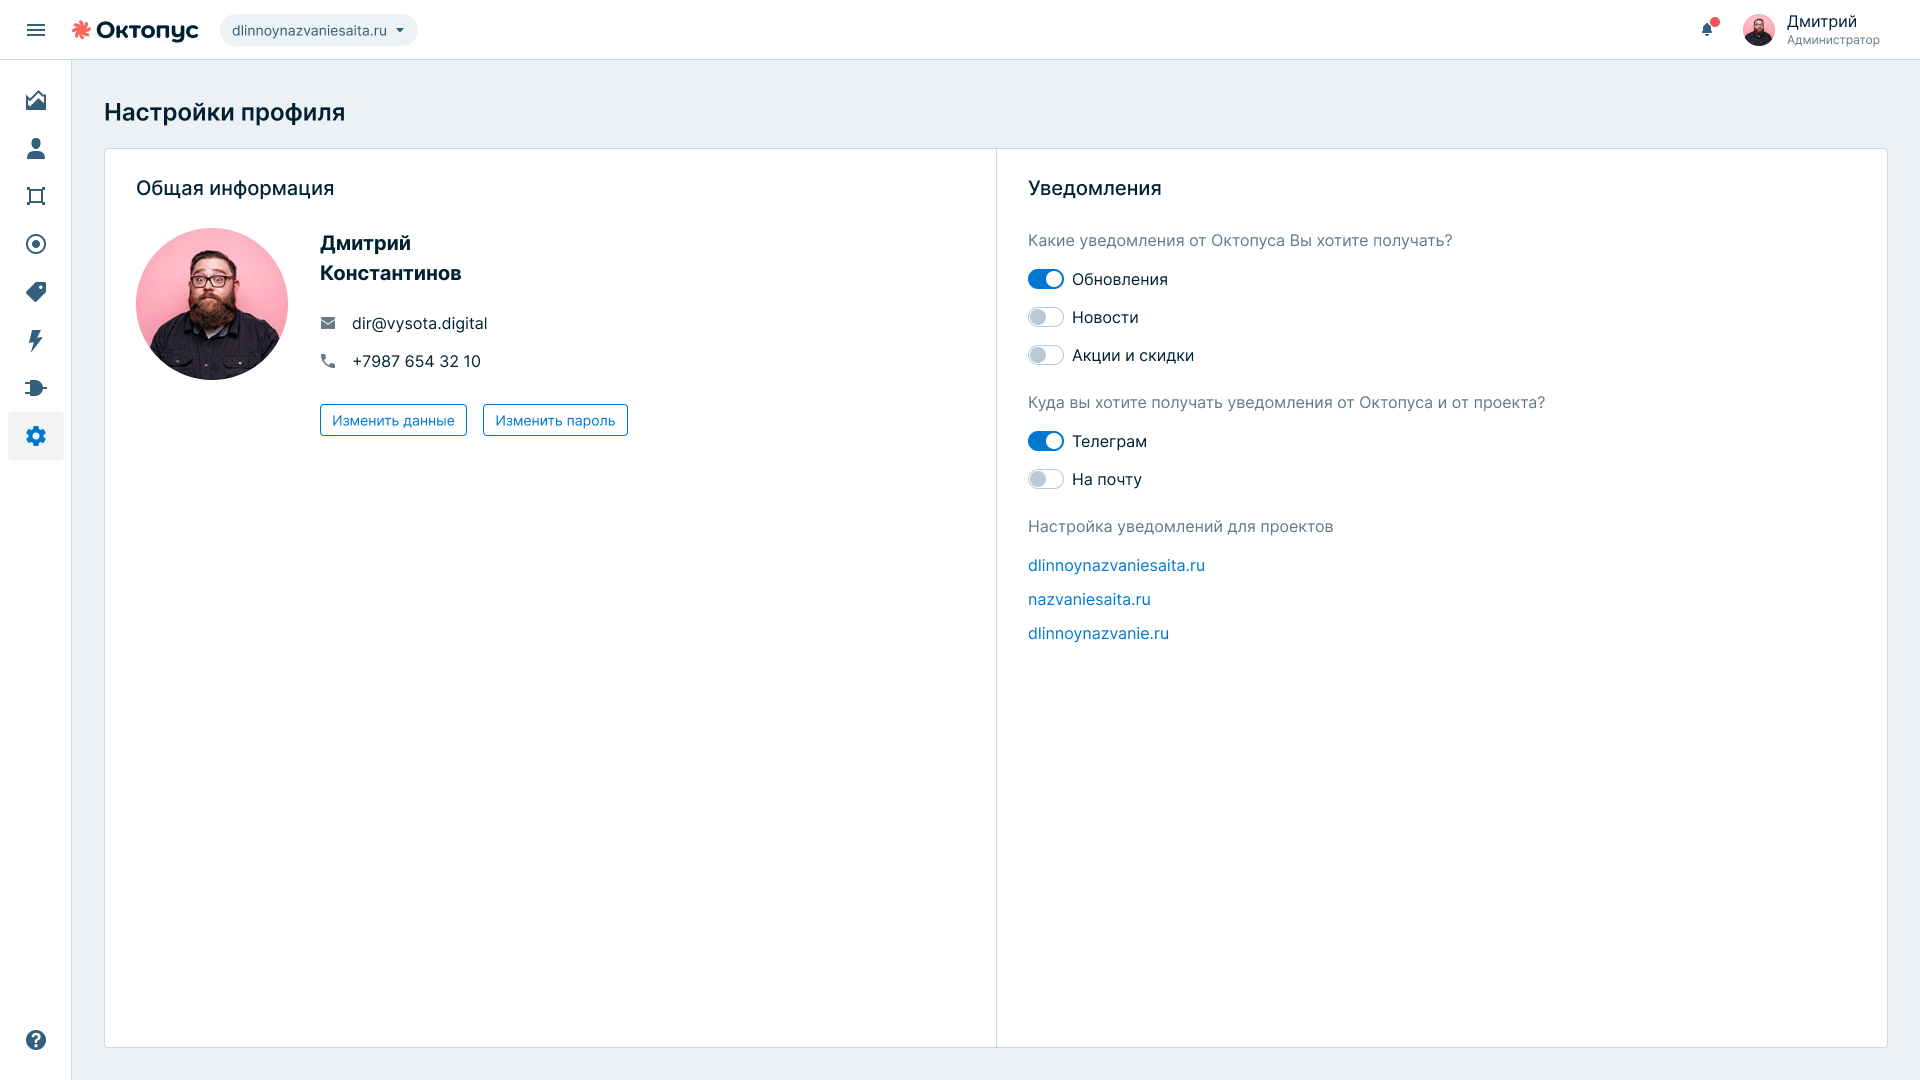Enable the На почту toggle
The width and height of the screenshot is (1920, 1080).
[x=1045, y=479]
